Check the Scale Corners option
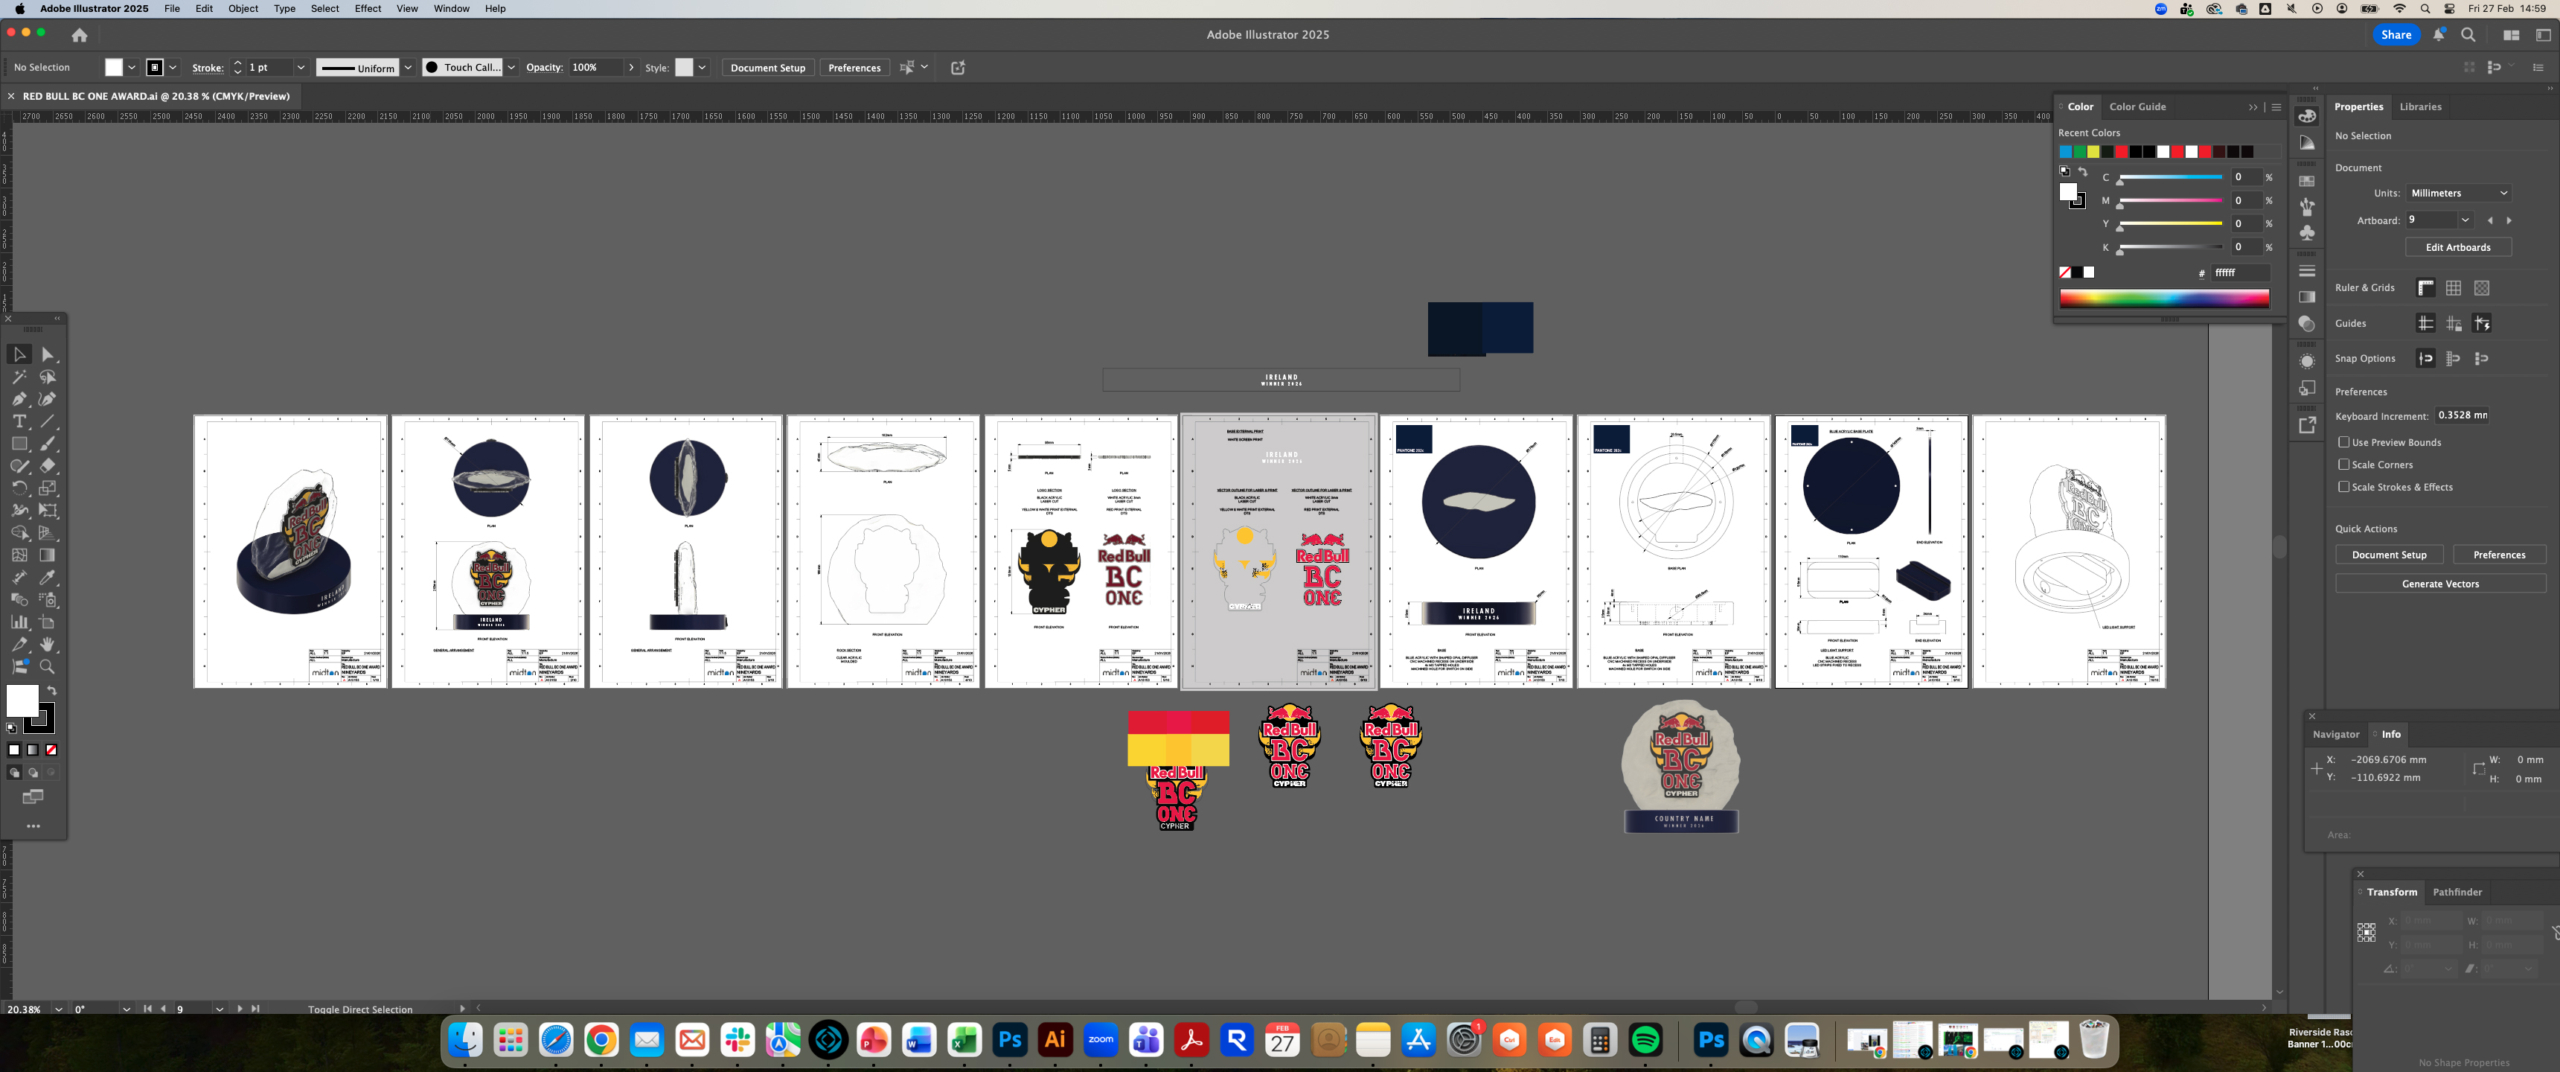The height and width of the screenshot is (1072, 2560). click(x=2343, y=464)
